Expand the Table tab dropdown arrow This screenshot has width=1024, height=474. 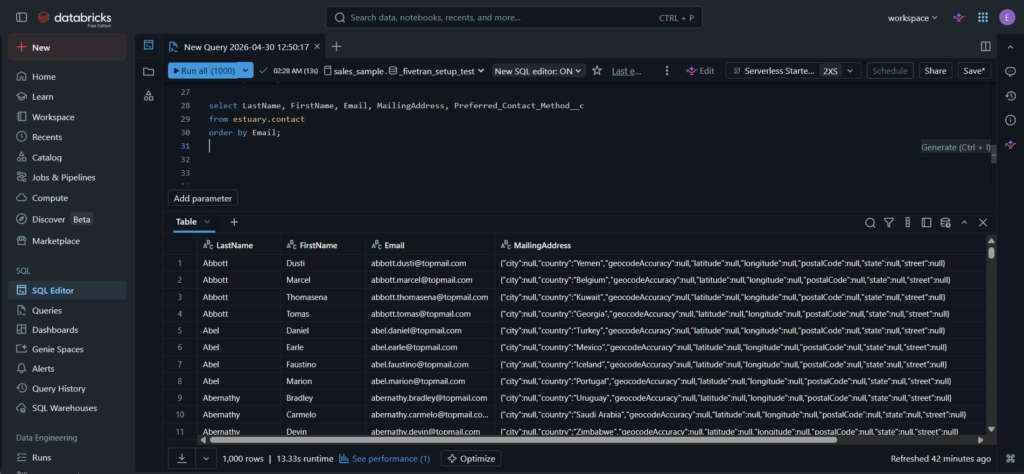pyautogui.click(x=208, y=222)
